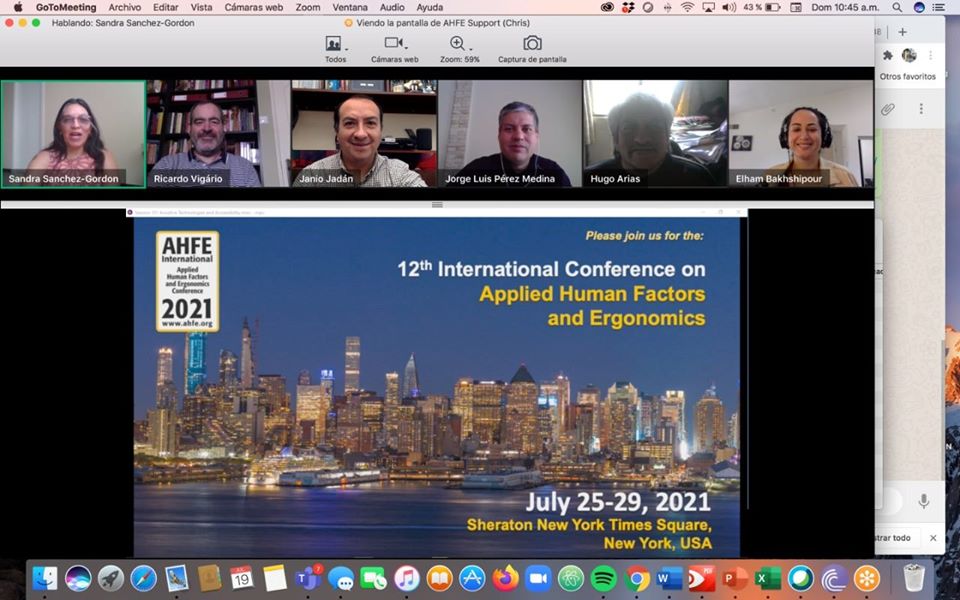960x600 pixels.
Task: Select Hugo Arias's video thumbnail
Action: click(x=655, y=133)
